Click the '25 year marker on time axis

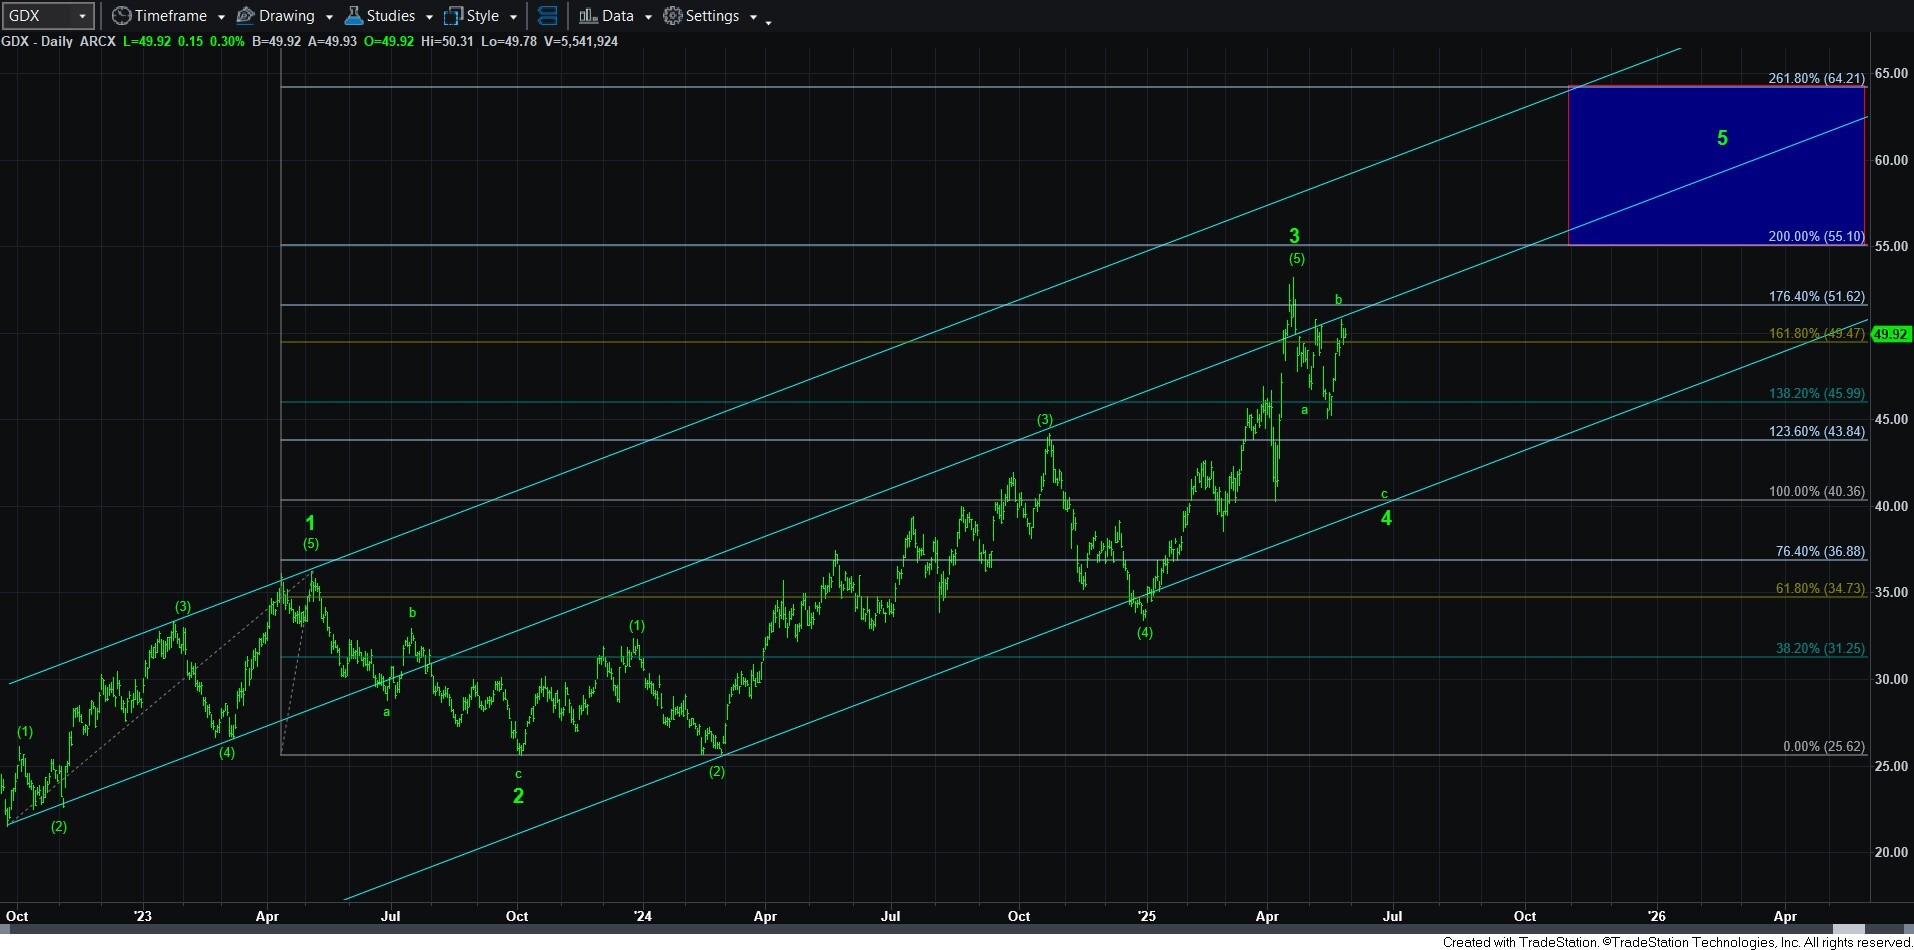click(x=1147, y=916)
